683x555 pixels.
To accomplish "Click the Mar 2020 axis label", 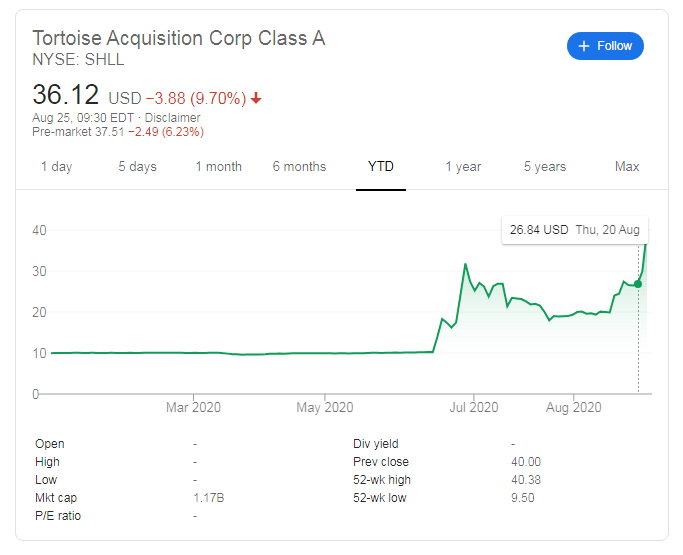I will (x=193, y=408).
